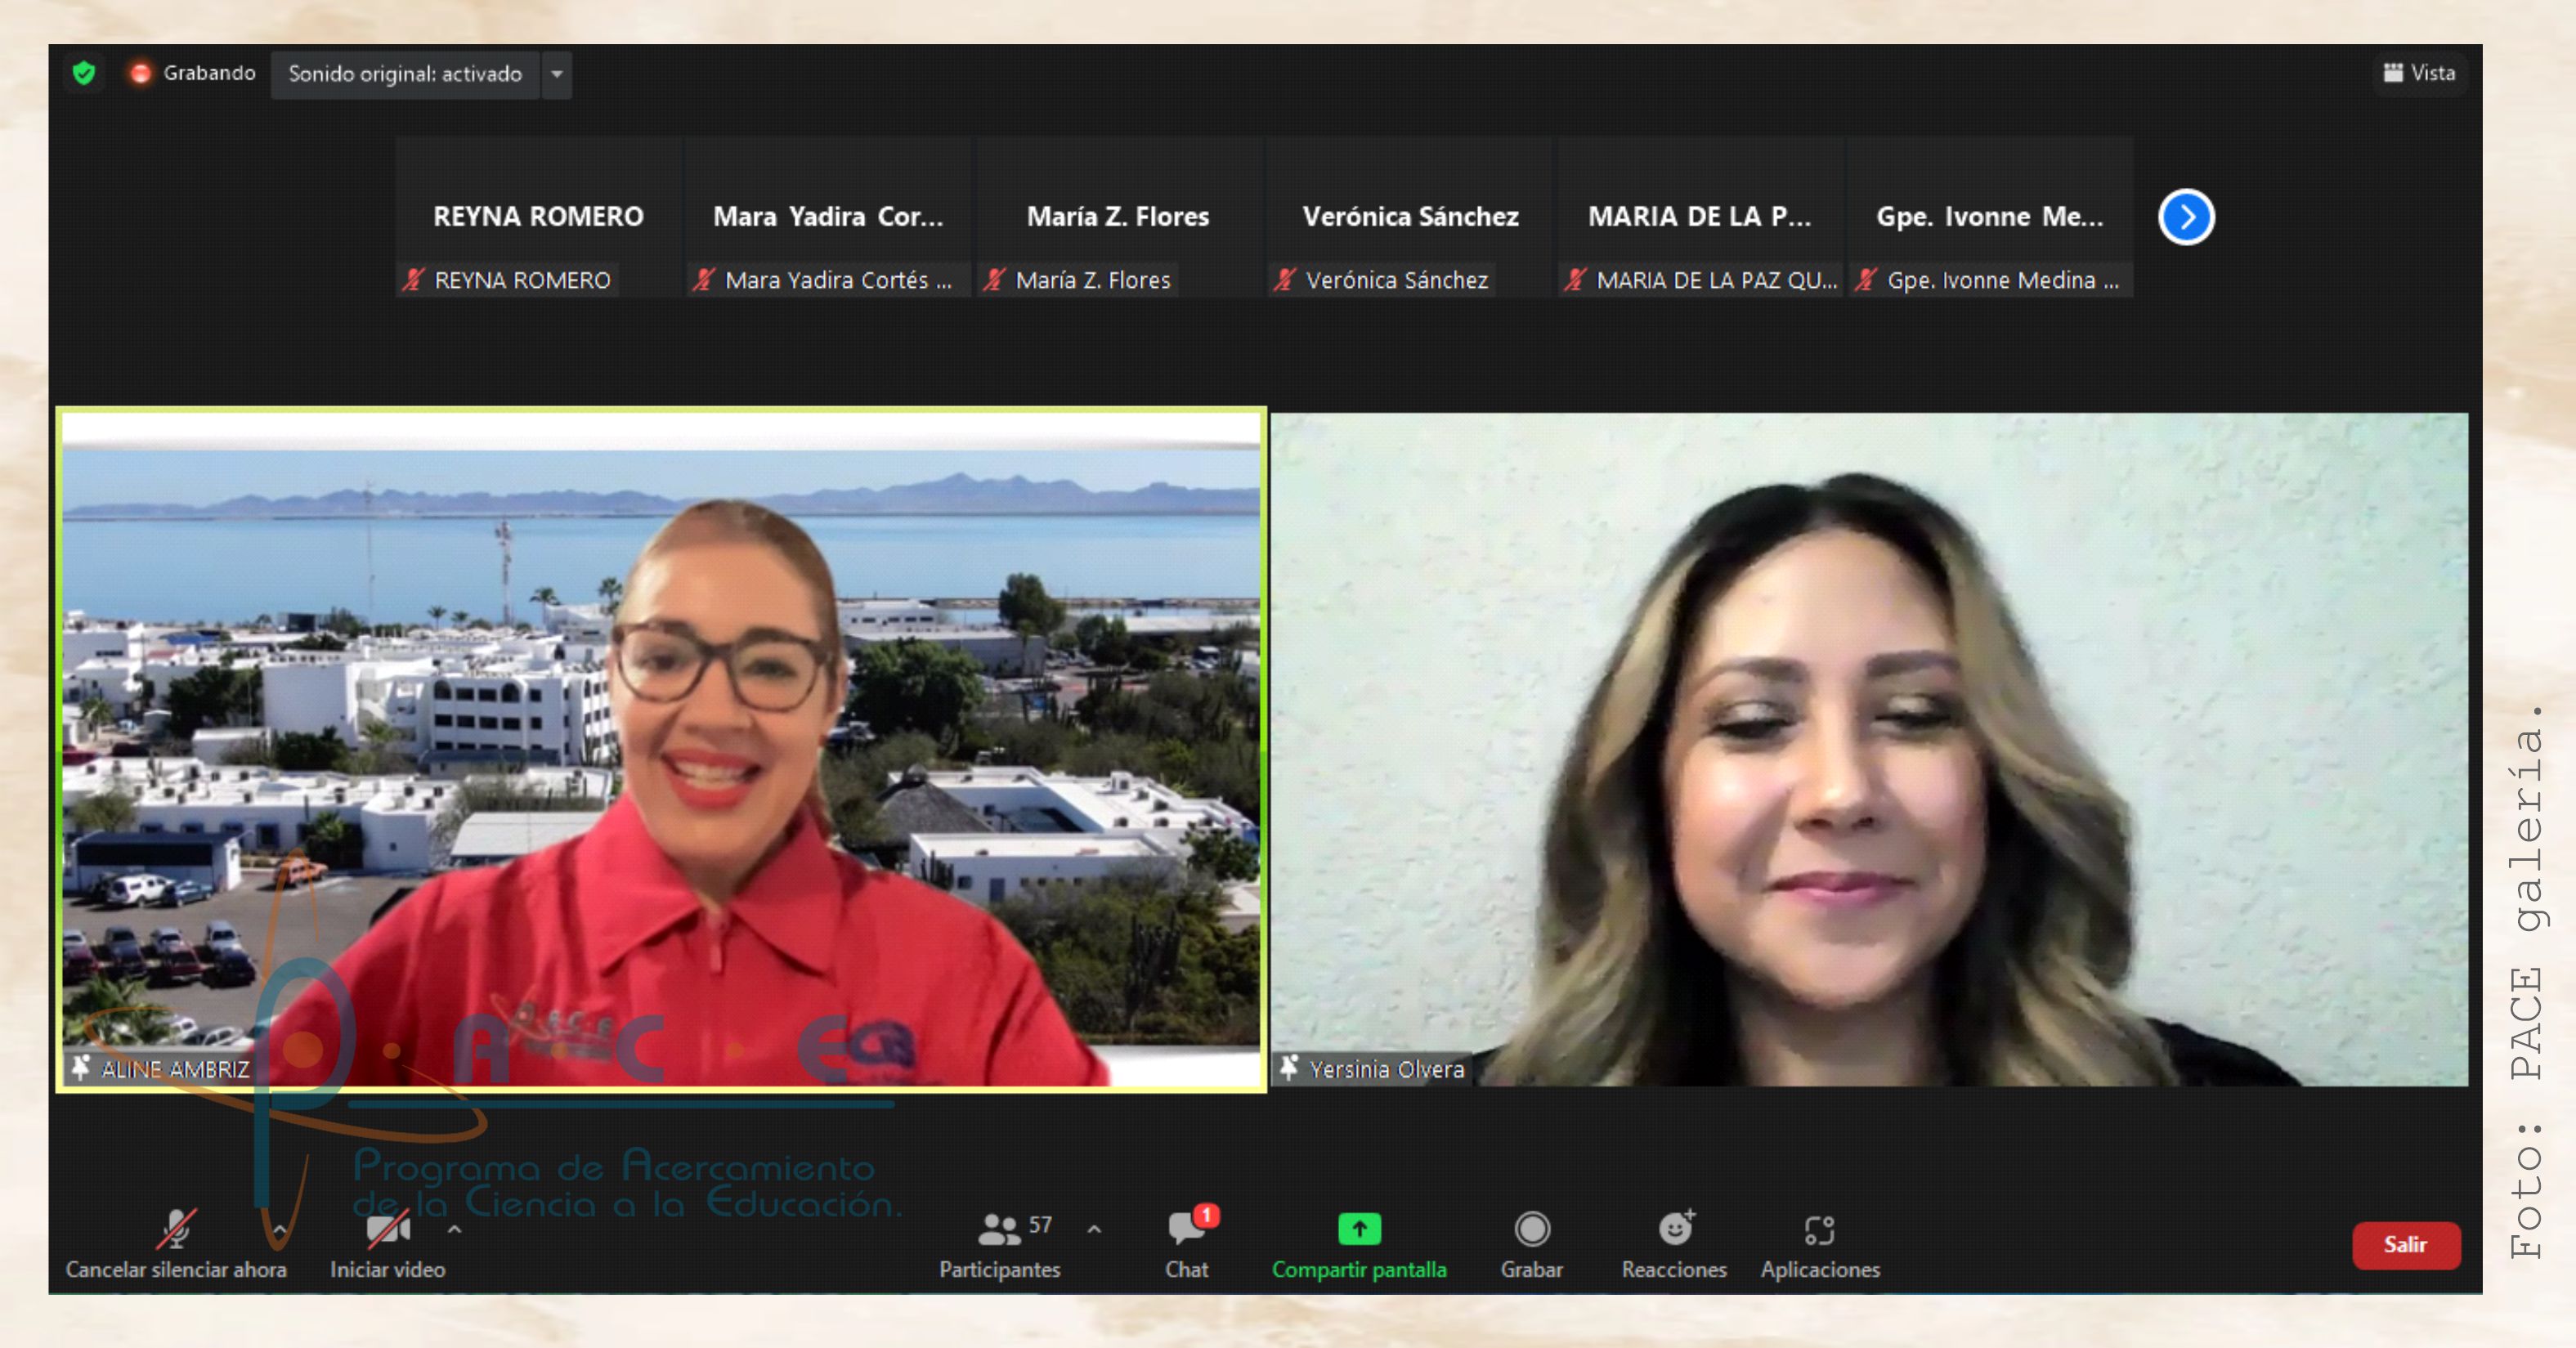This screenshot has height=1348, width=2576.
Task: Open the Vista layout menu
Action: 2418,73
